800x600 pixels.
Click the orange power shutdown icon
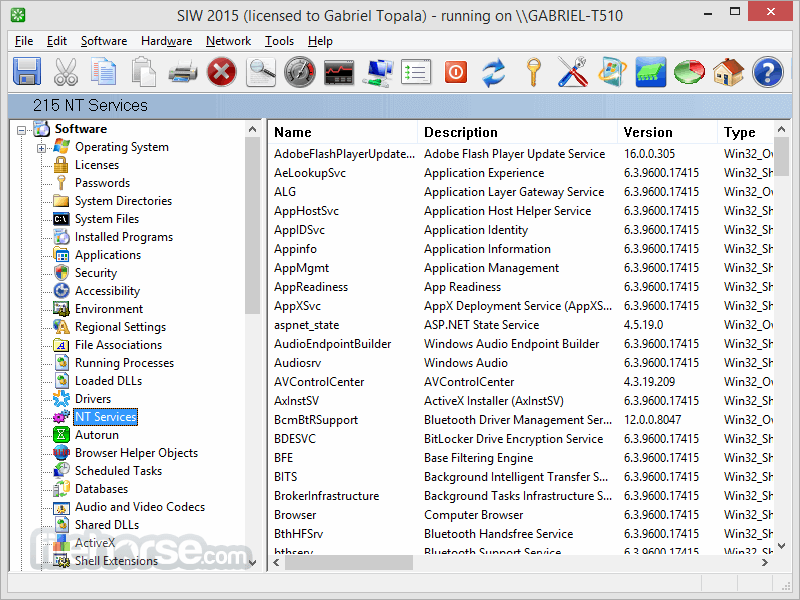456,72
